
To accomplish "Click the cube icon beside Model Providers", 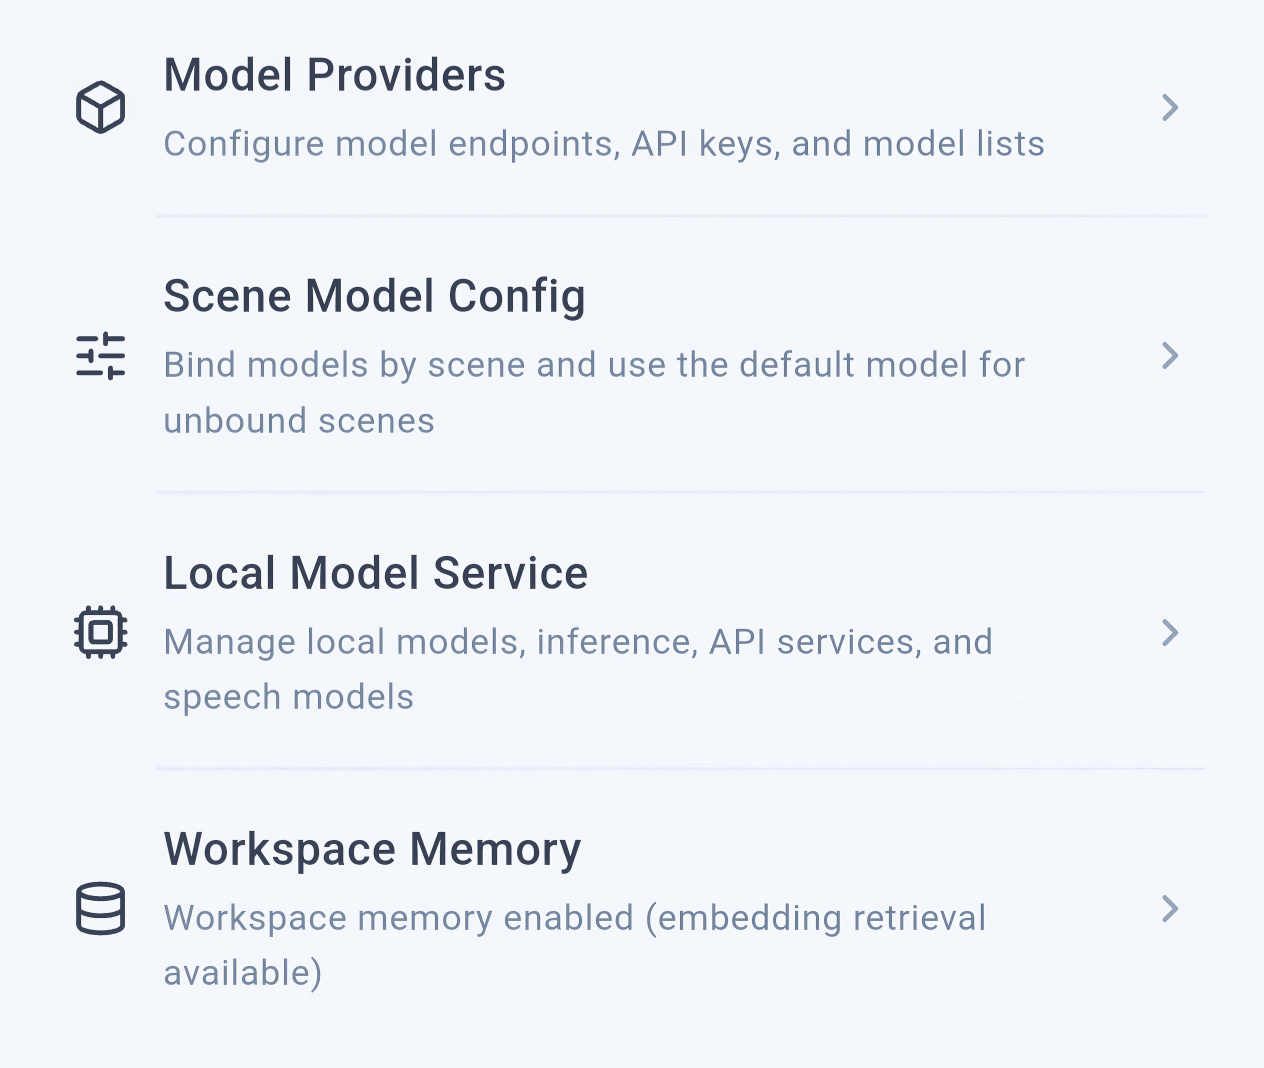I will pyautogui.click(x=100, y=107).
